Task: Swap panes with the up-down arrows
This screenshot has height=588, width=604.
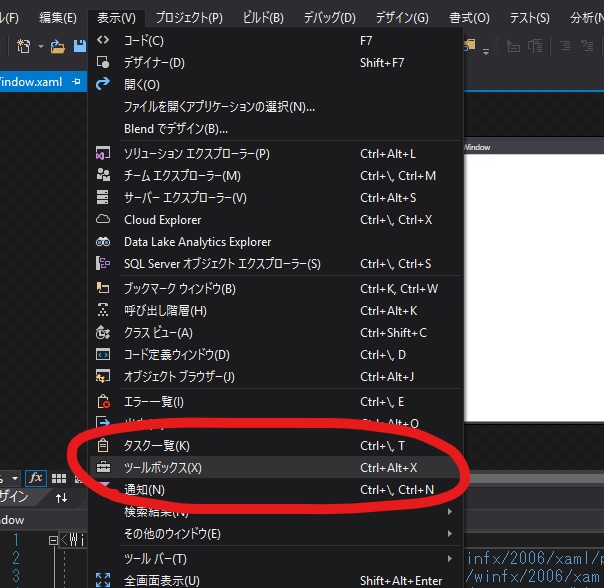Action: [61, 498]
